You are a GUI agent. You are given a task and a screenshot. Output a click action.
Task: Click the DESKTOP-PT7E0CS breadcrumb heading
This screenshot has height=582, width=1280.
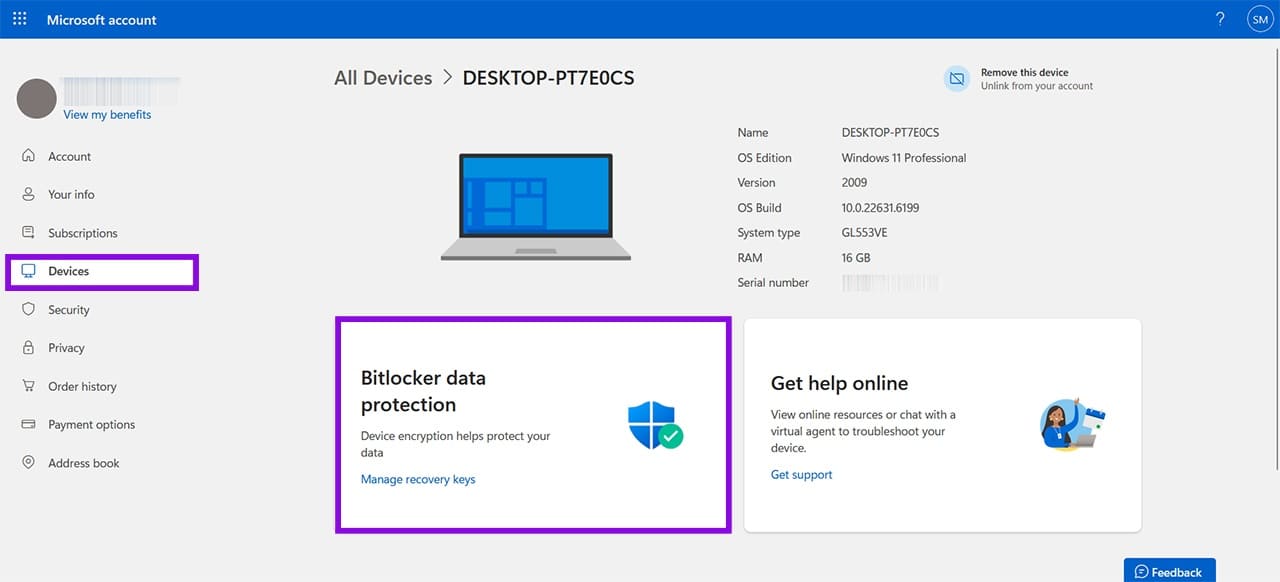[548, 78]
